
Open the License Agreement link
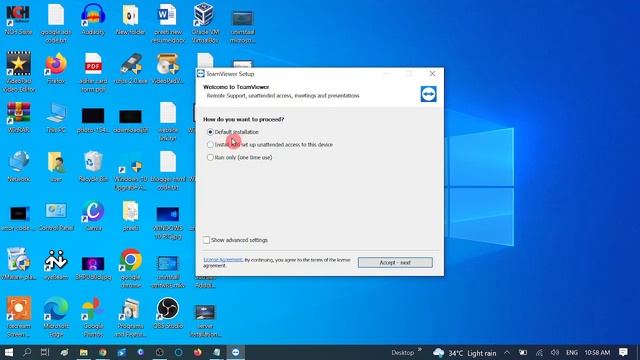point(223,260)
